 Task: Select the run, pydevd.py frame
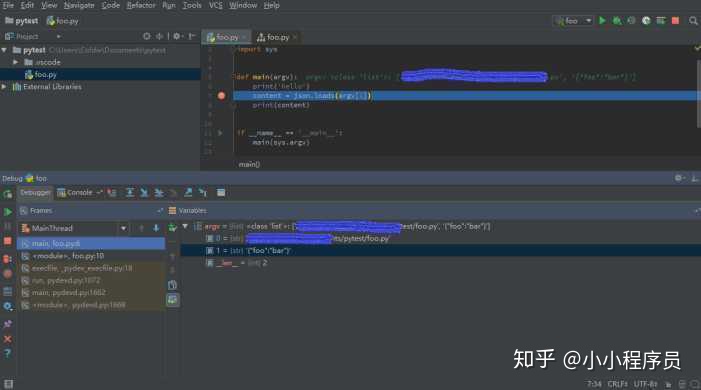pos(91,280)
